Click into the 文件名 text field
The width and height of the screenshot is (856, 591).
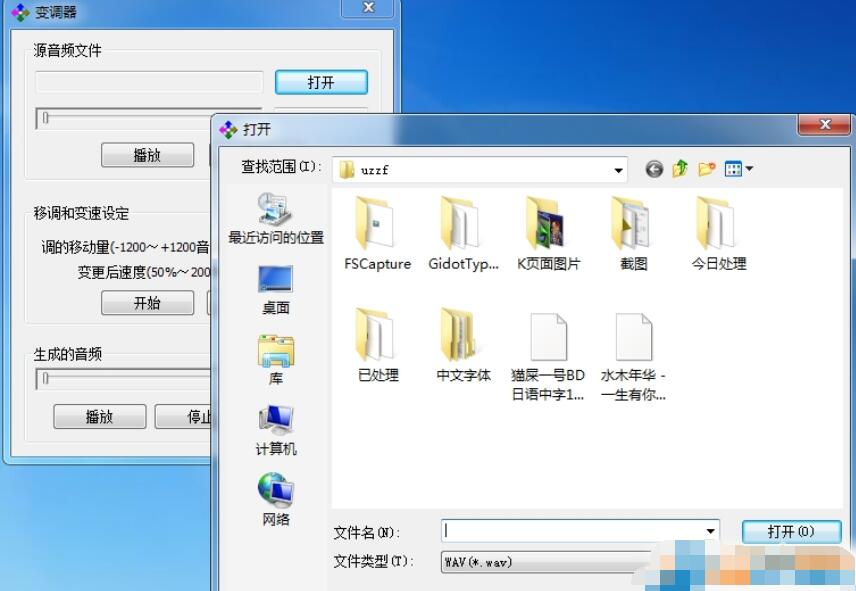coord(572,532)
